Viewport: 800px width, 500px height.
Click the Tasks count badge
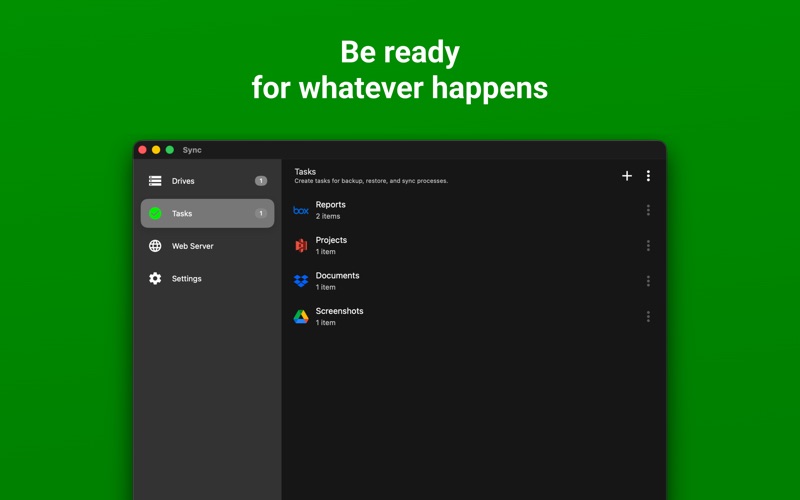tap(261, 213)
